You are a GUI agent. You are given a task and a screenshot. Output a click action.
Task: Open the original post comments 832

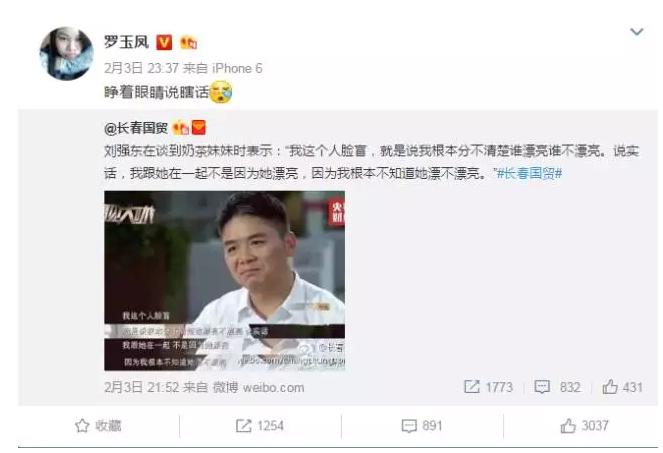(557, 387)
